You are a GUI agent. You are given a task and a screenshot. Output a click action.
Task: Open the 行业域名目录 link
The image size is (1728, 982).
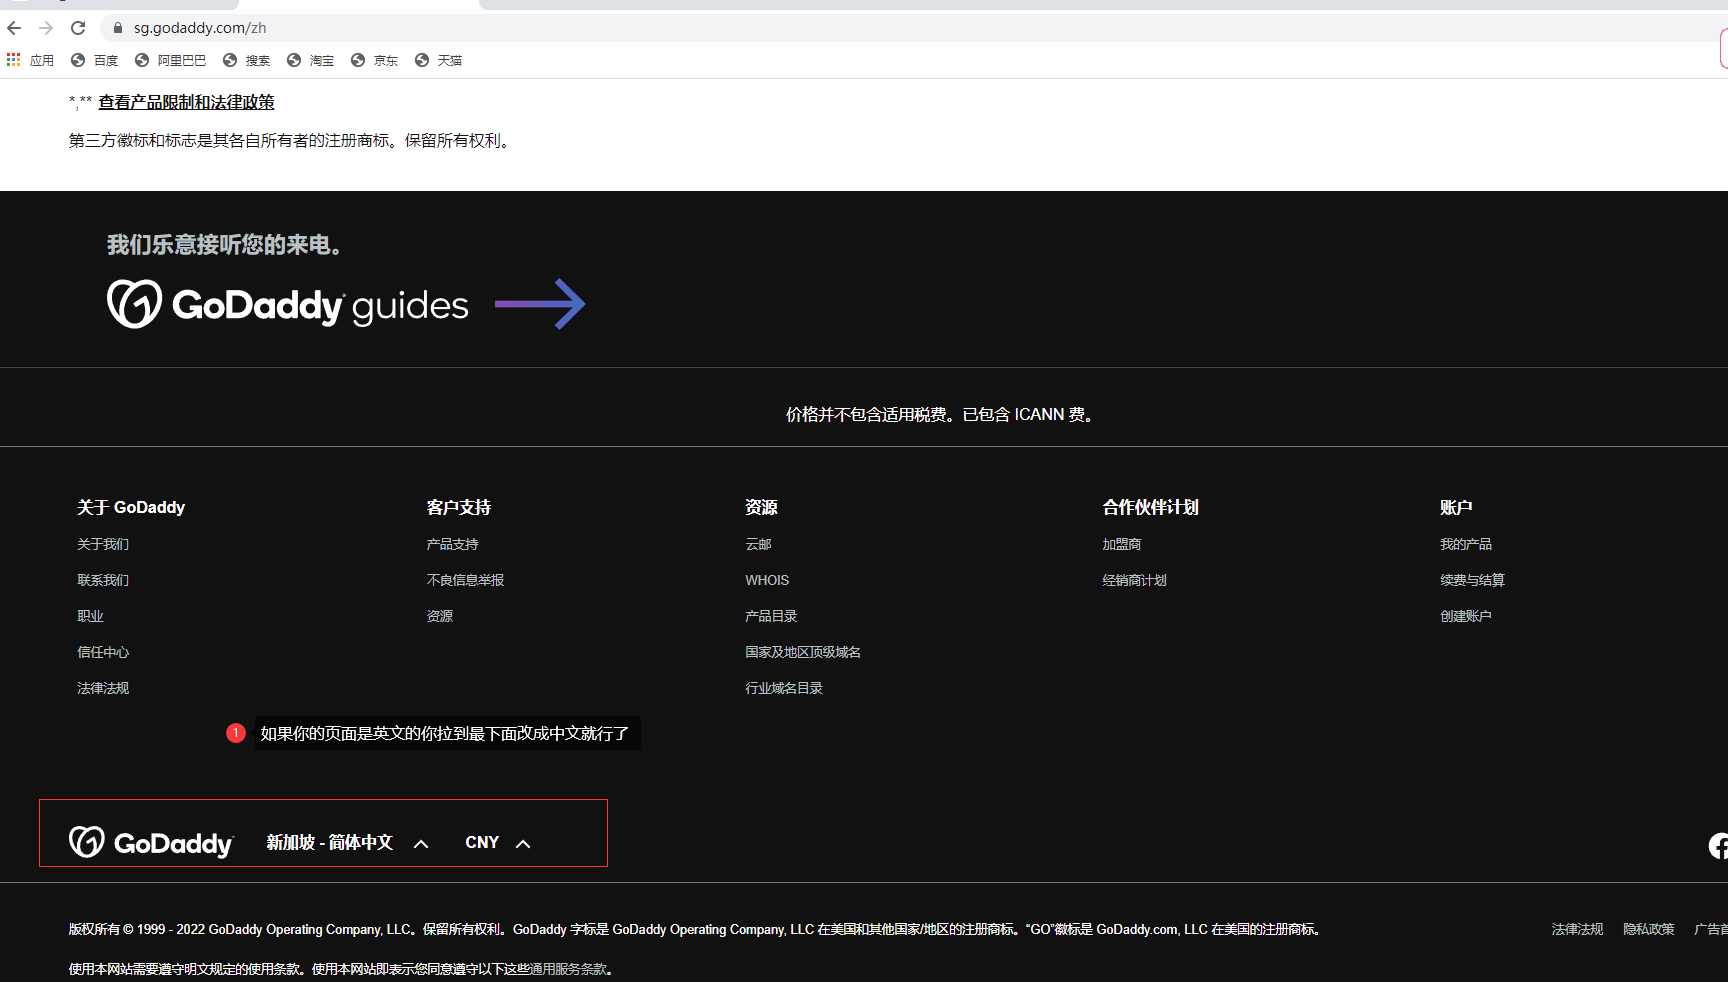click(x=784, y=688)
